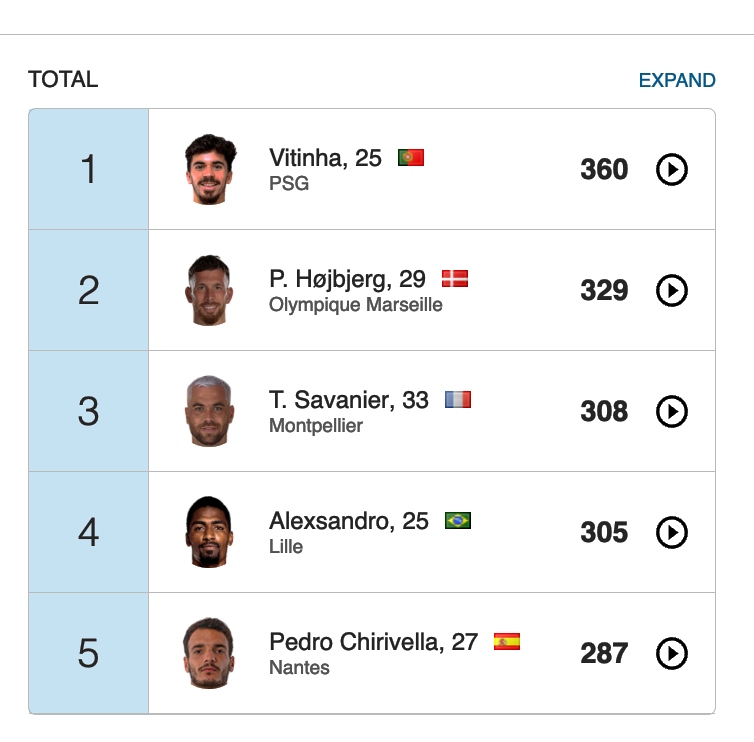
Task: Click Spain flag beside Pedro Chirivella
Action: tap(507, 642)
